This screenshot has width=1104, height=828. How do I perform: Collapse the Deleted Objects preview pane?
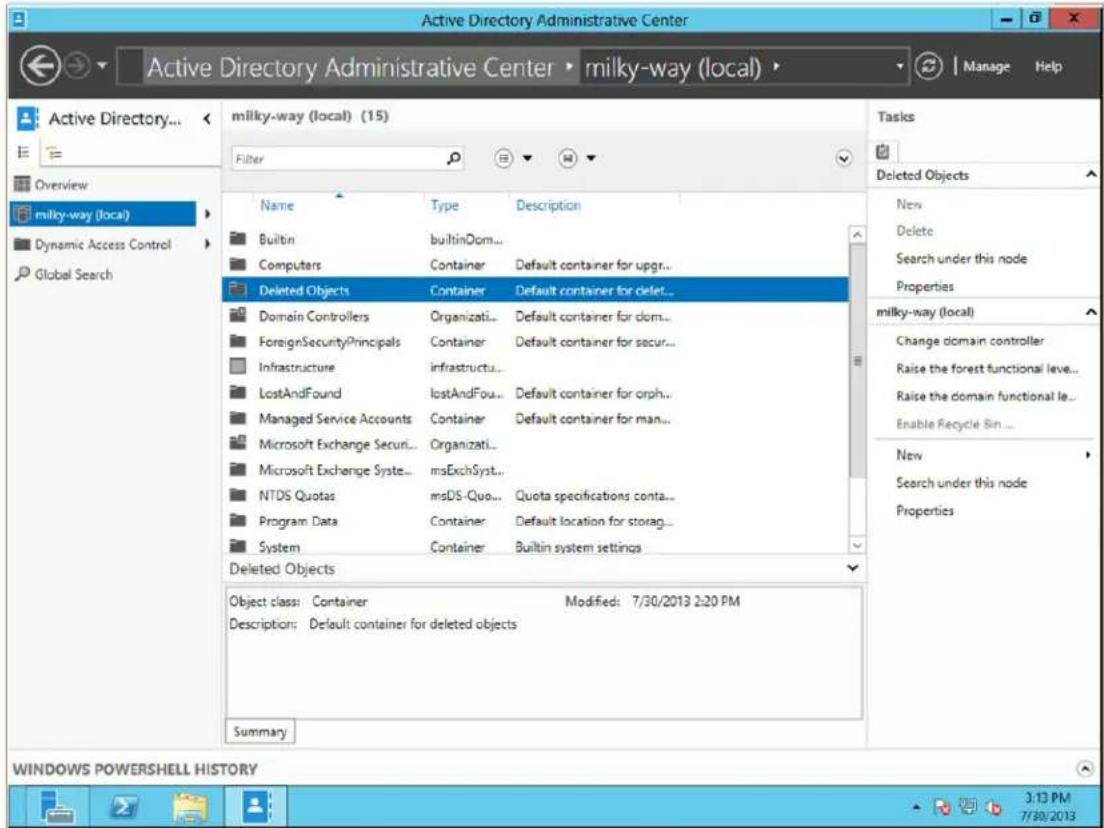point(854,568)
